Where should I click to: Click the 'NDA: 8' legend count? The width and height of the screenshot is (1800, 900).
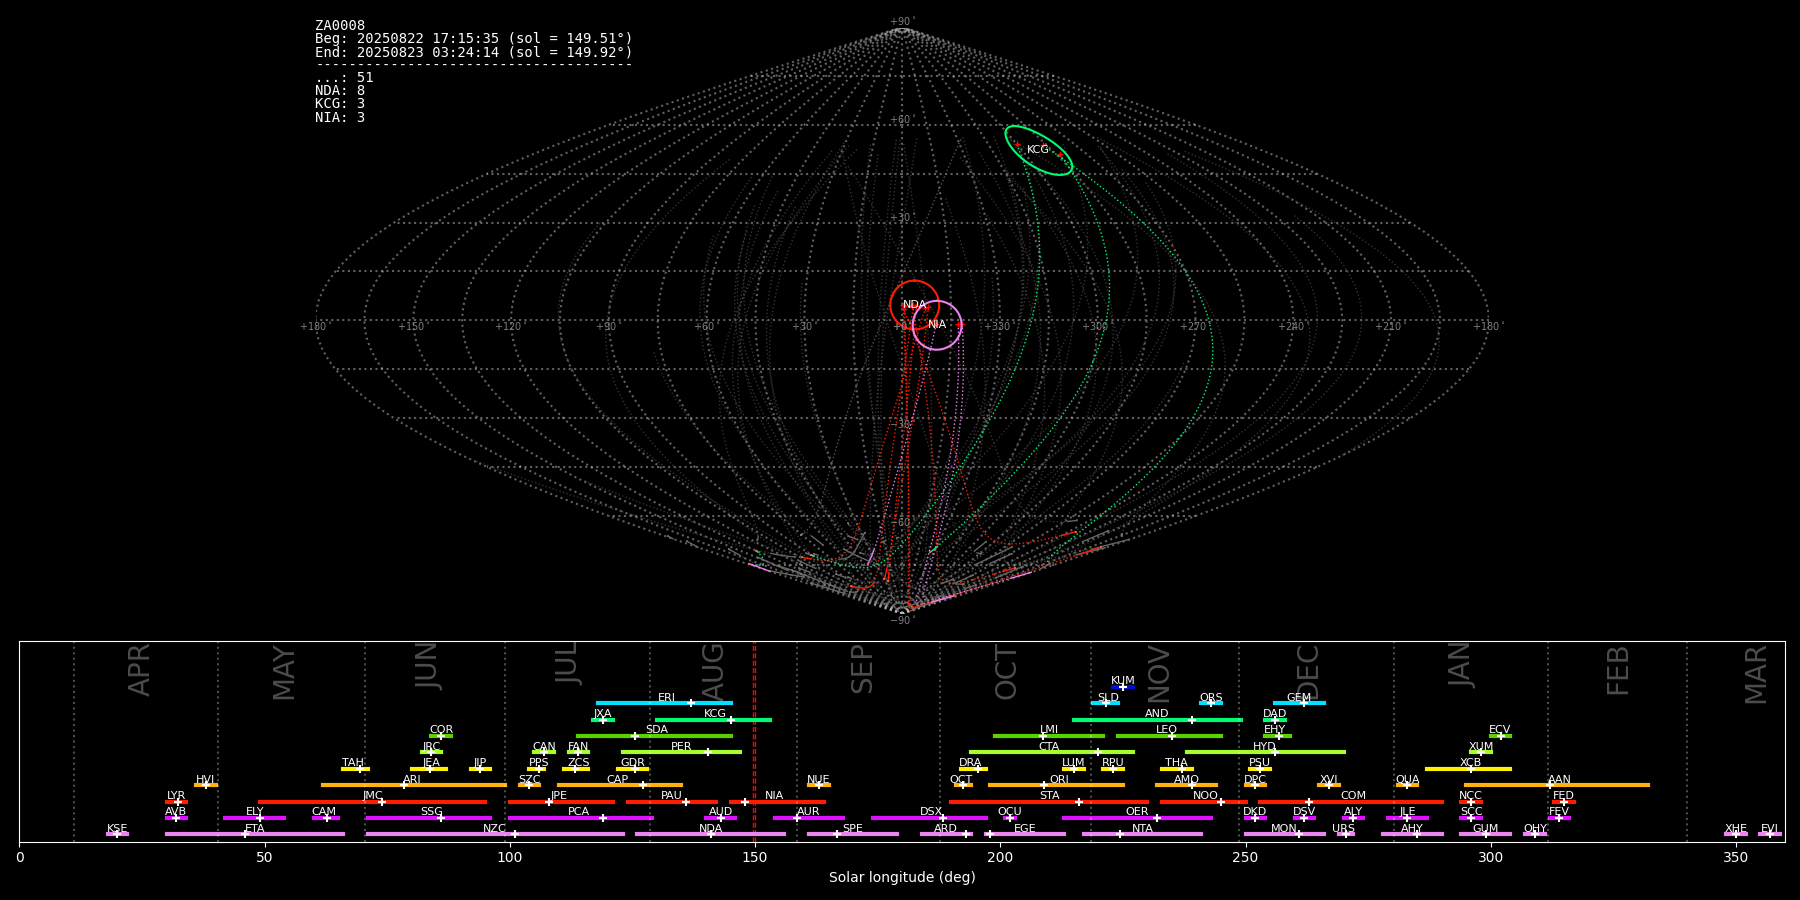pyautogui.click(x=340, y=90)
